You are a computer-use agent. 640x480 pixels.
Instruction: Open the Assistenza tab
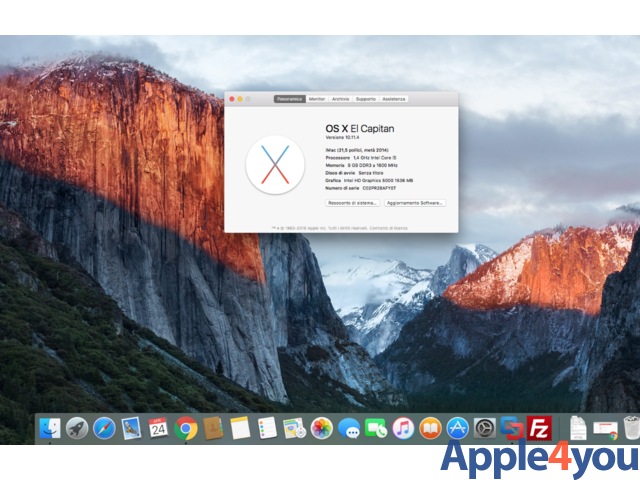pos(394,99)
